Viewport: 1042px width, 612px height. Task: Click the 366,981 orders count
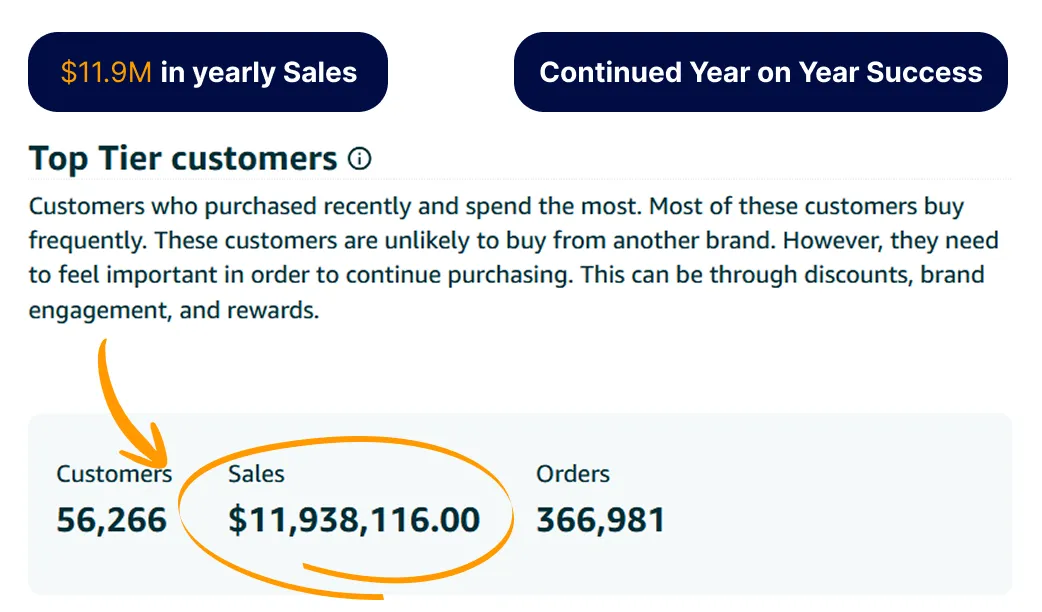click(601, 520)
